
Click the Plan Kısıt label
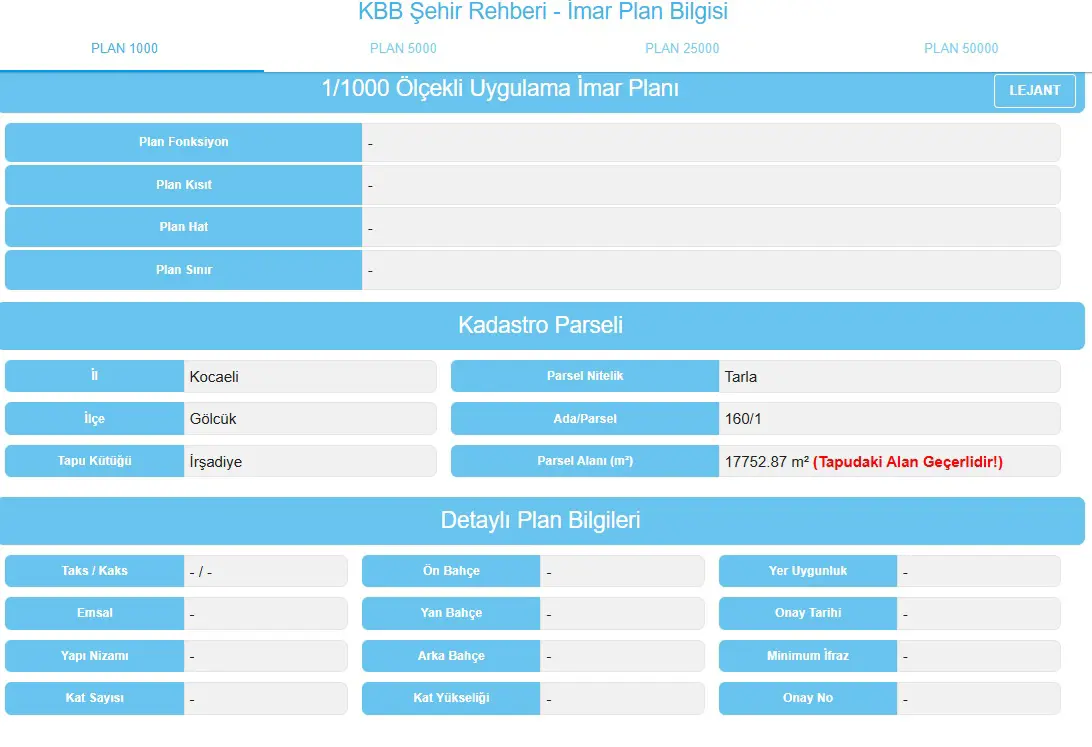coord(183,184)
